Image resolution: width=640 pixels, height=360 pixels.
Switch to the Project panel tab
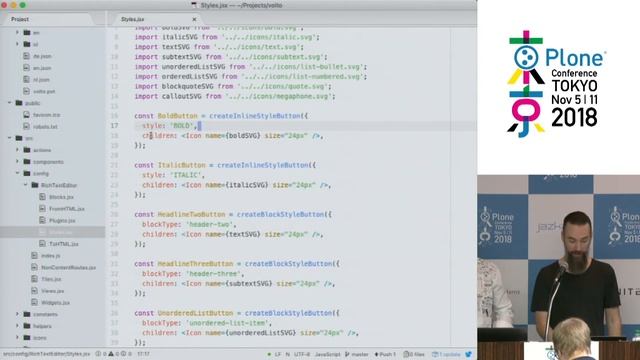[x=47, y=19]
